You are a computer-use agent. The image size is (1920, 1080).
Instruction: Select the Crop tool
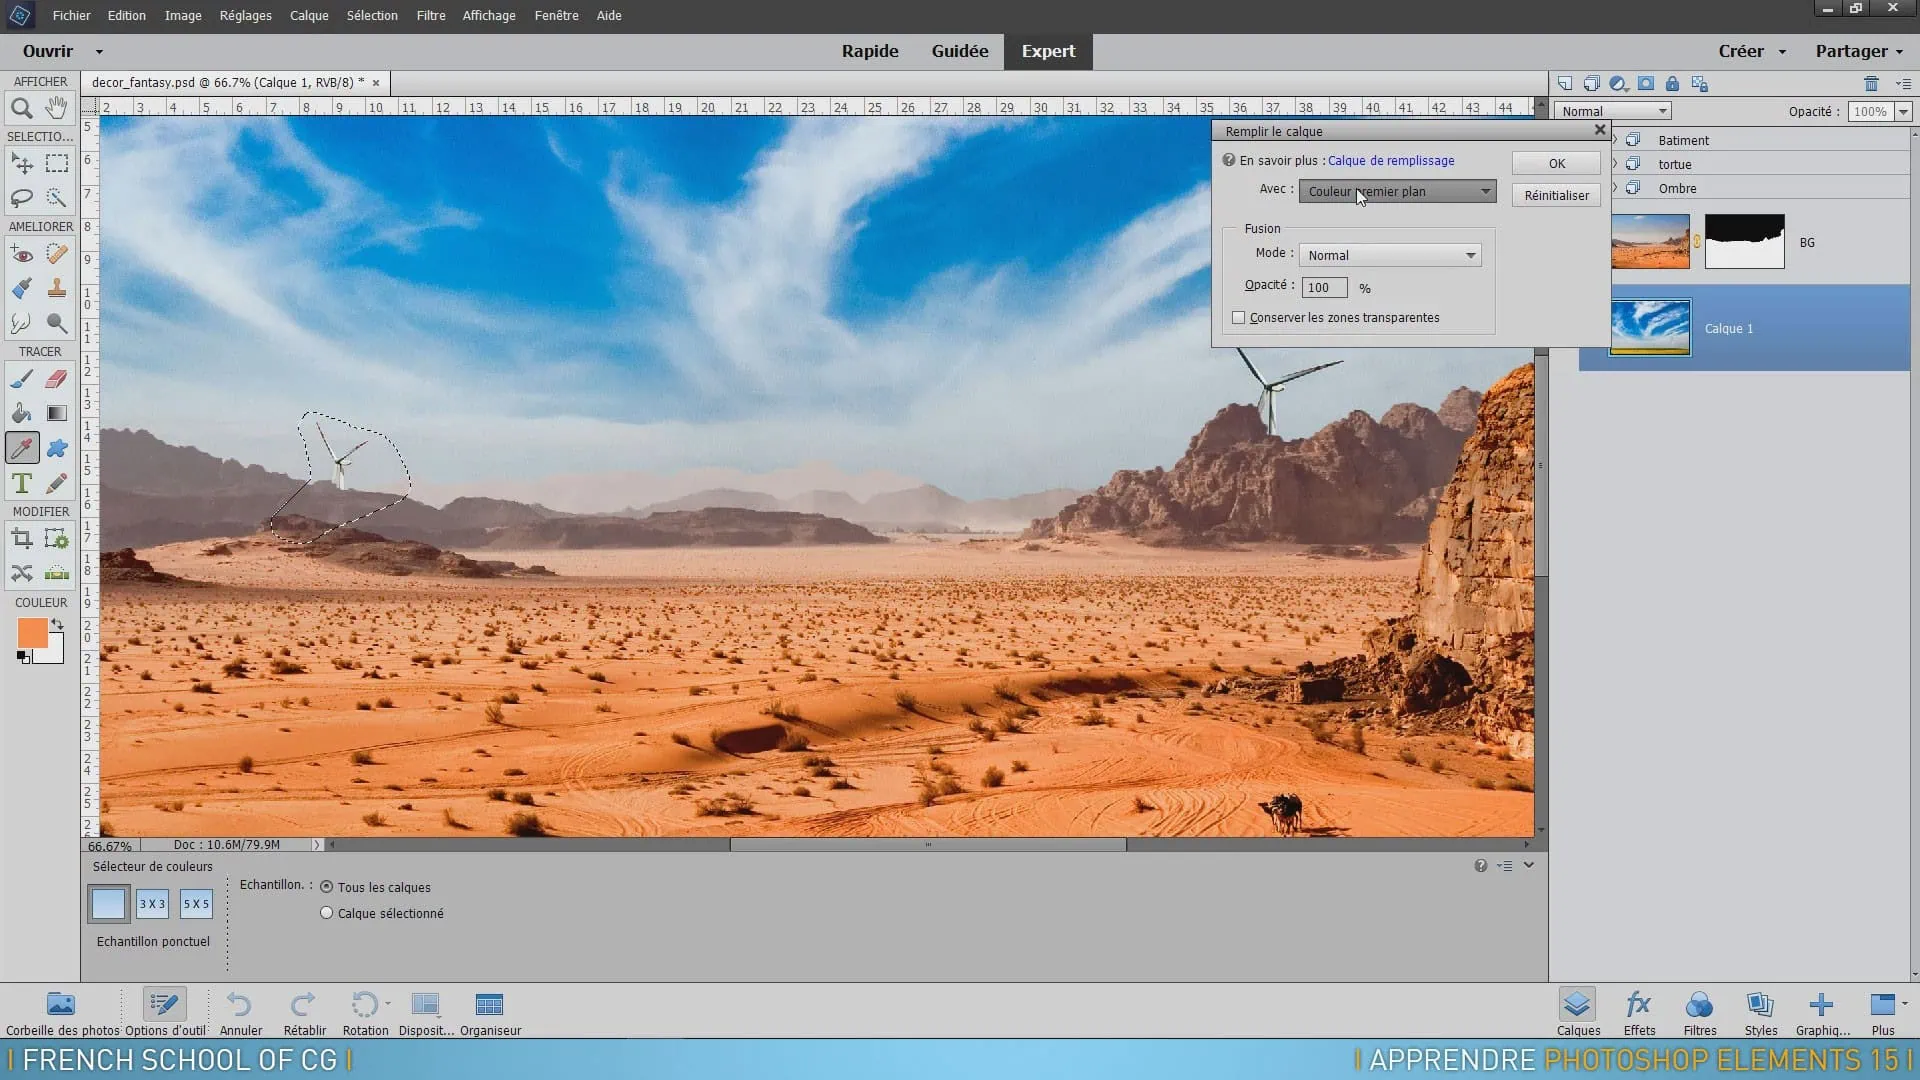21,540
